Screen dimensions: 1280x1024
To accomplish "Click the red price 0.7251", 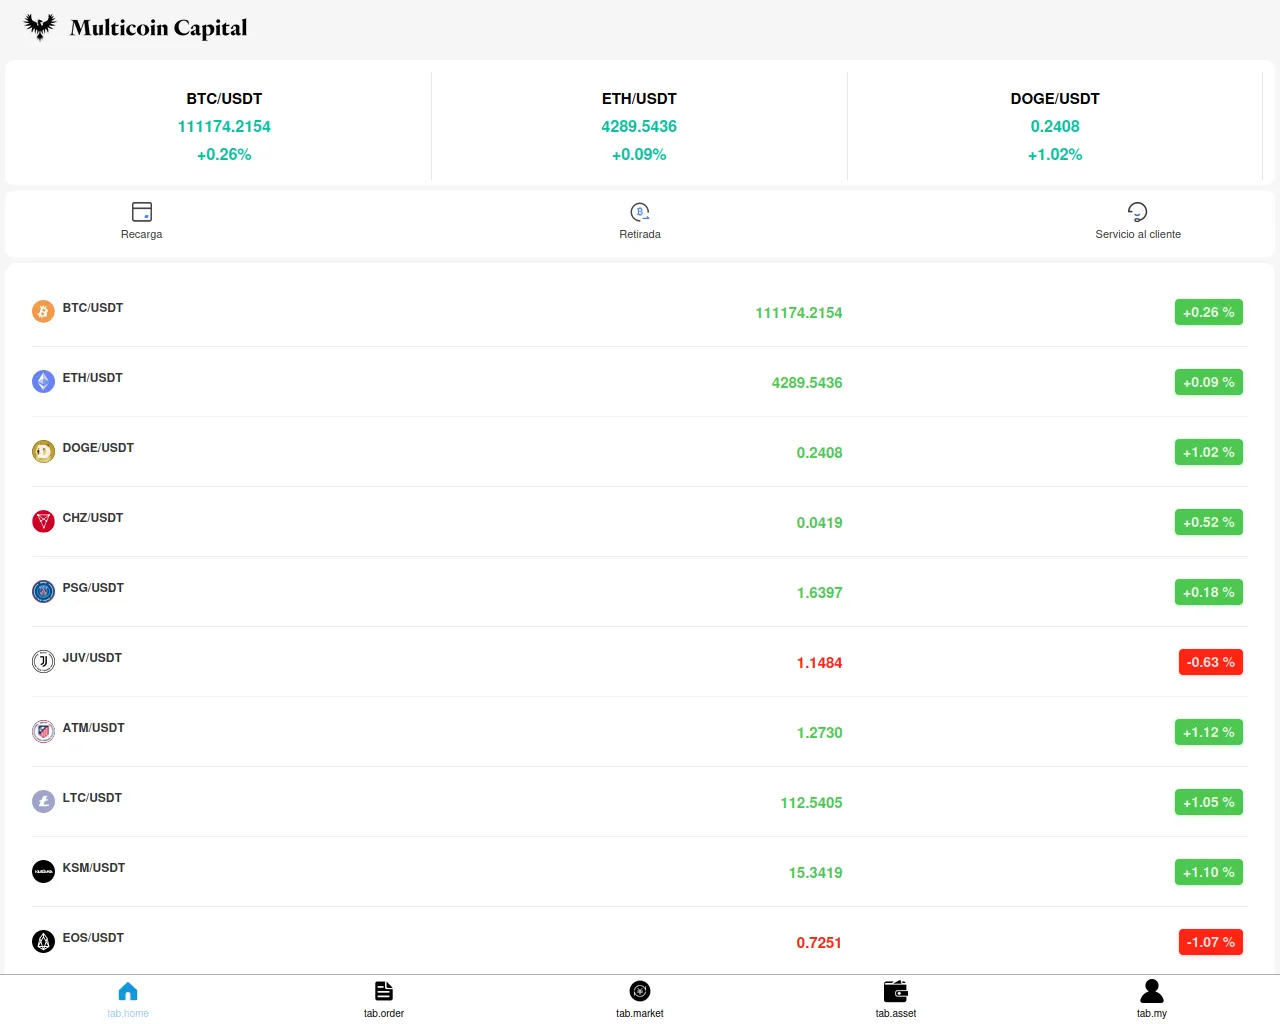I will coord(819,943).
